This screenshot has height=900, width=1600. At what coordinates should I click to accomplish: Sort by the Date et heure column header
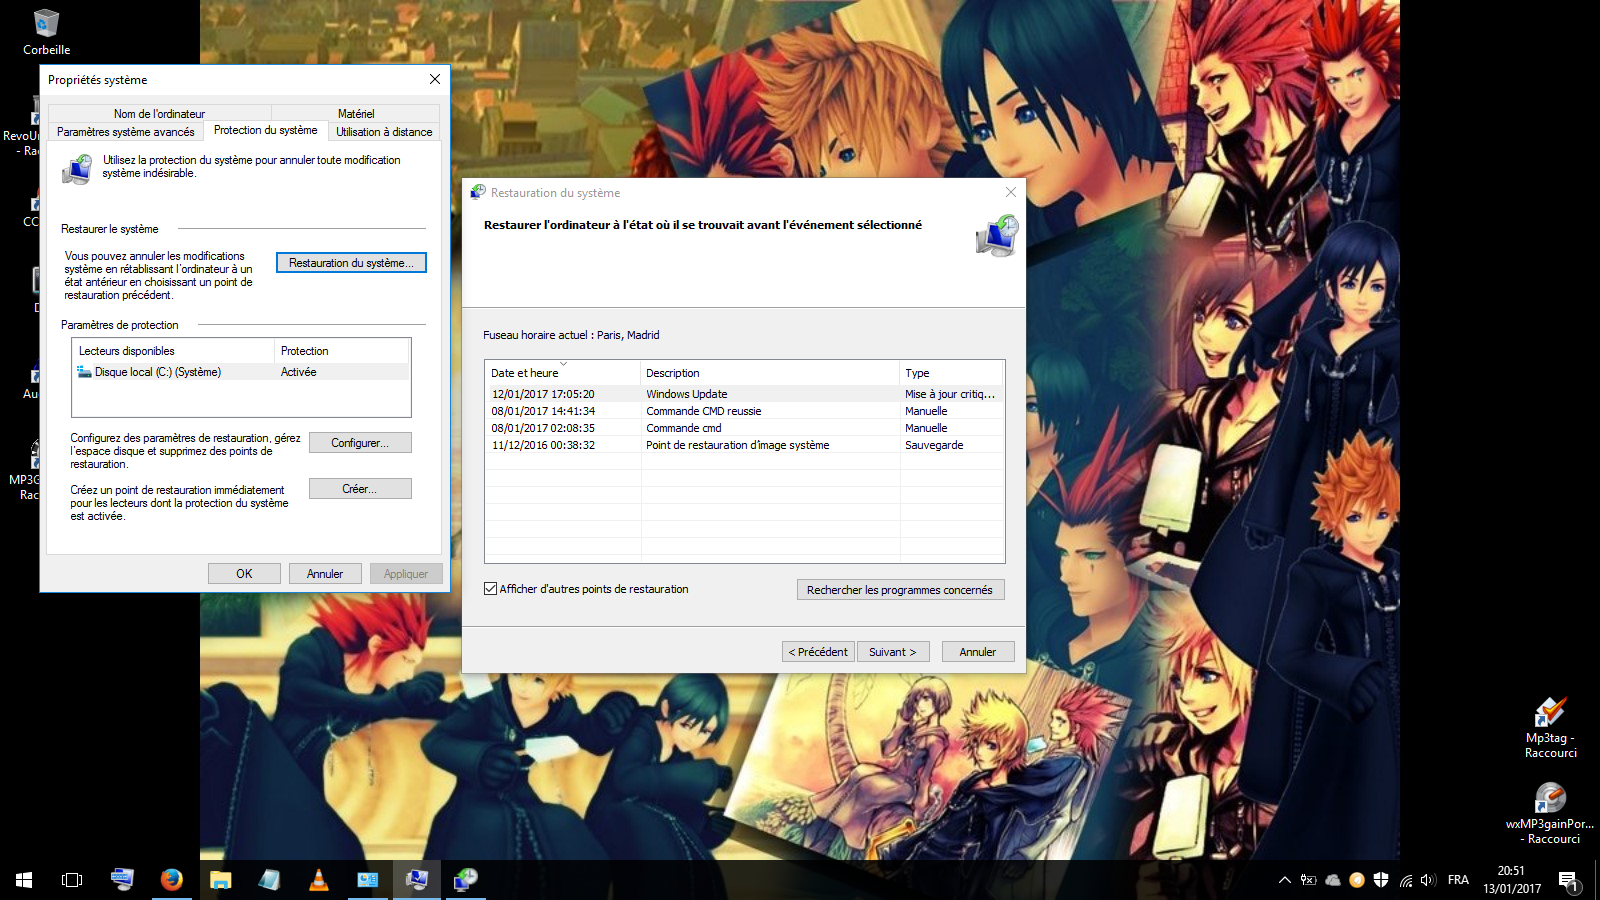(x=563, y=373)
